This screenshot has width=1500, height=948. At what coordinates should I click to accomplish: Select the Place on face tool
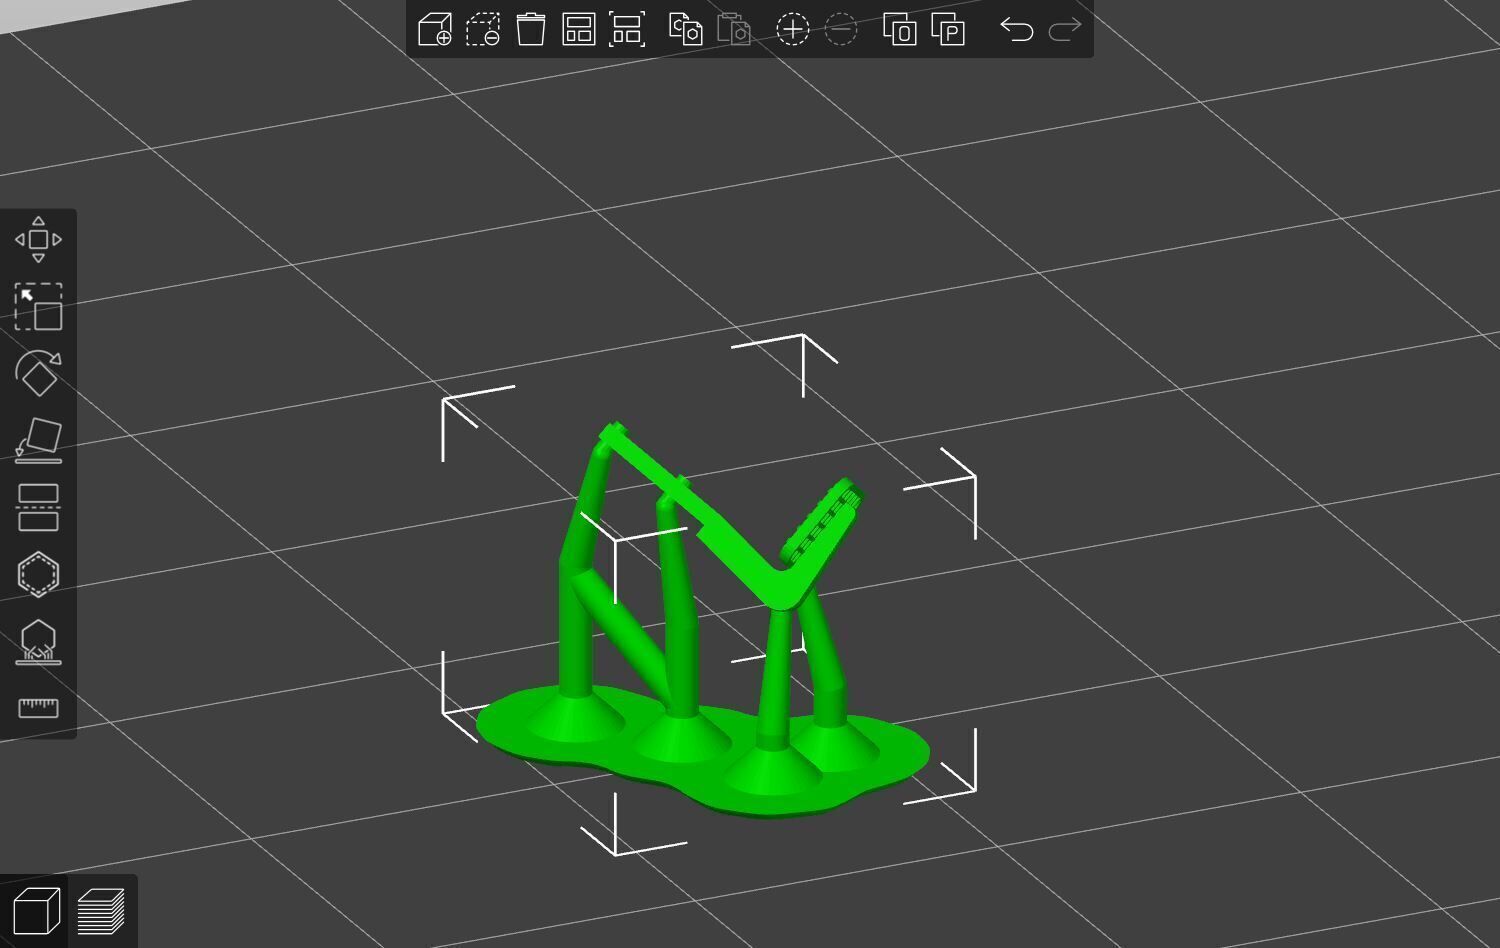tap(38, 440)
